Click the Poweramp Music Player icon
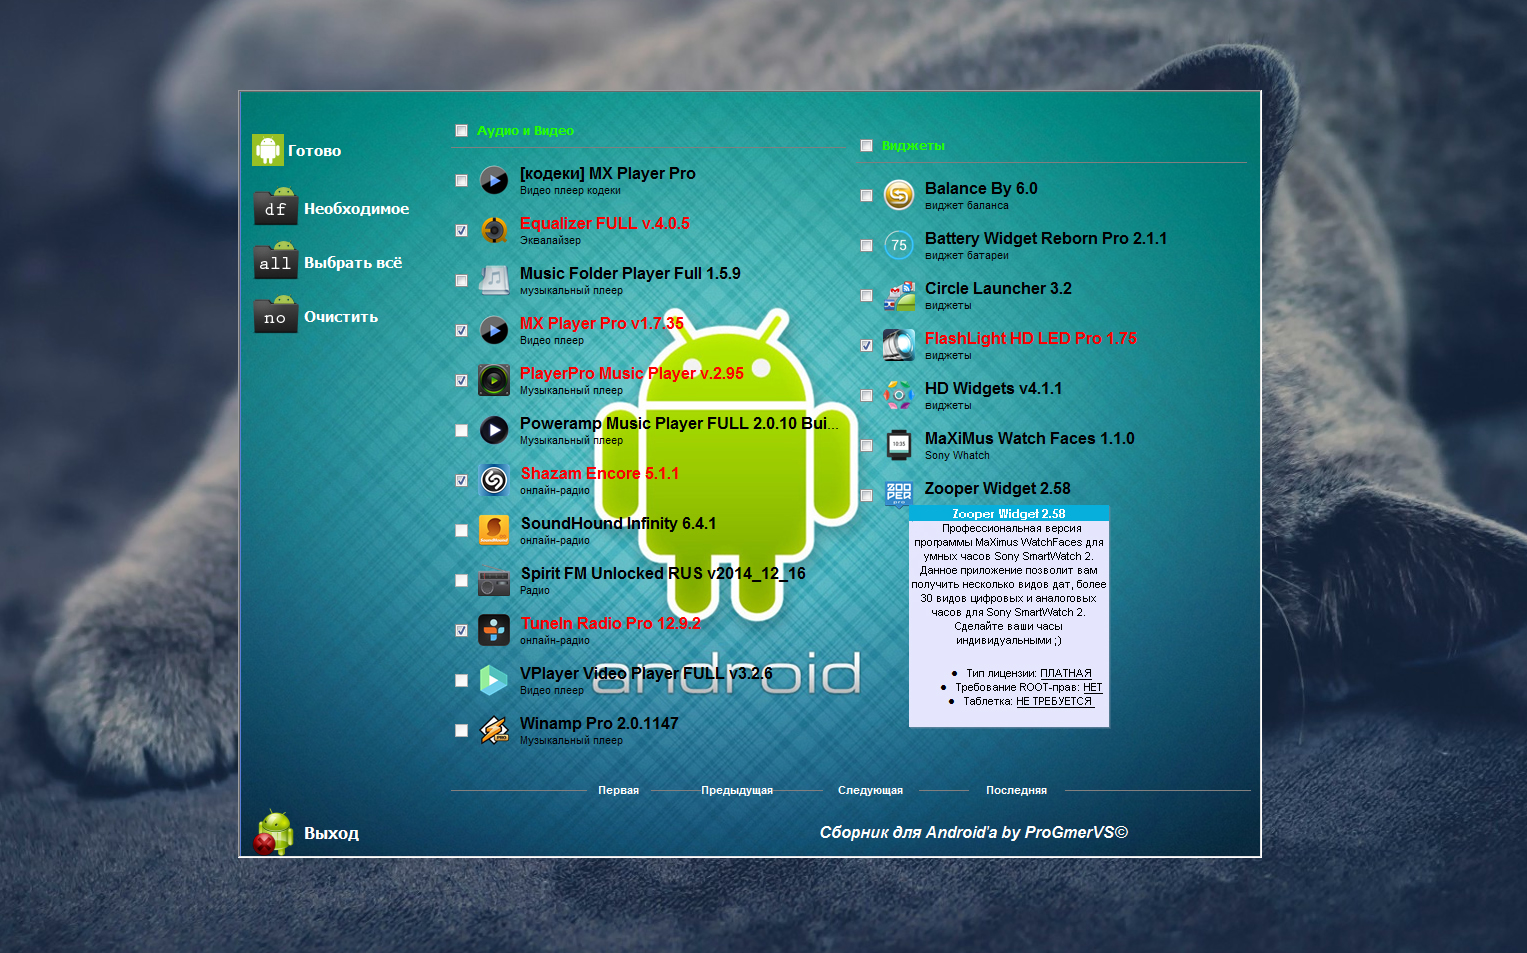This screenshot has height=953, width=1527. tap(494, 430)
